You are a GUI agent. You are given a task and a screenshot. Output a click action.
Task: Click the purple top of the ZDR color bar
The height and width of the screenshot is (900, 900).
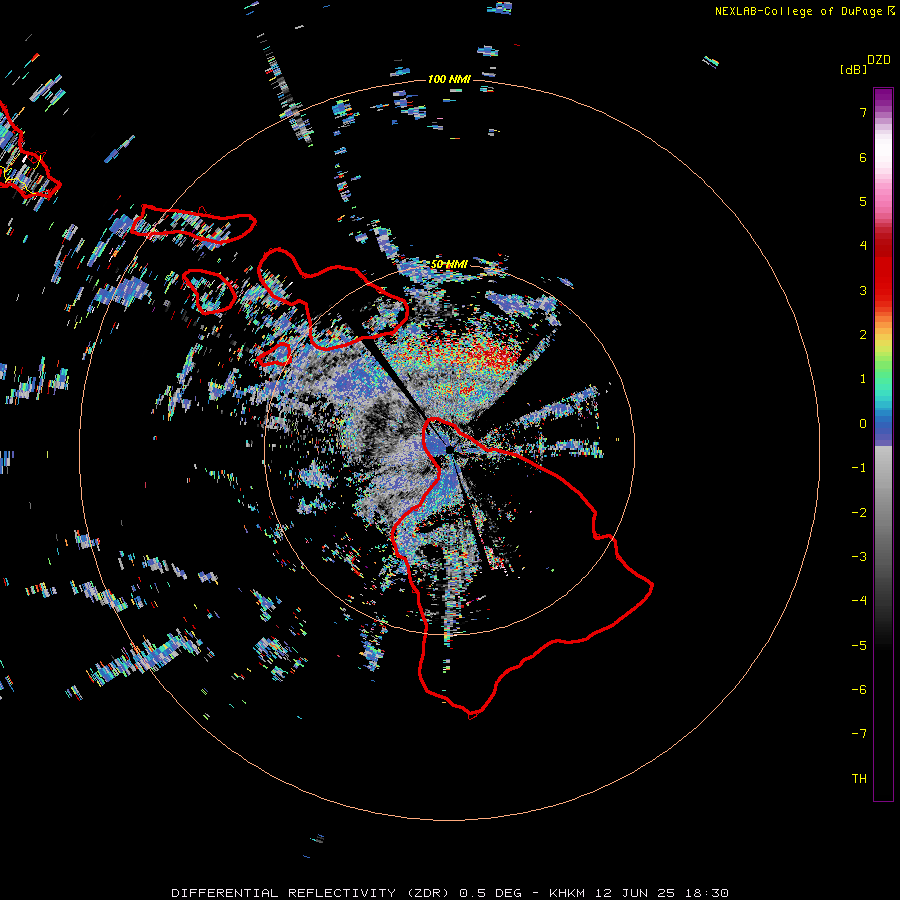(x=883, y=98)
